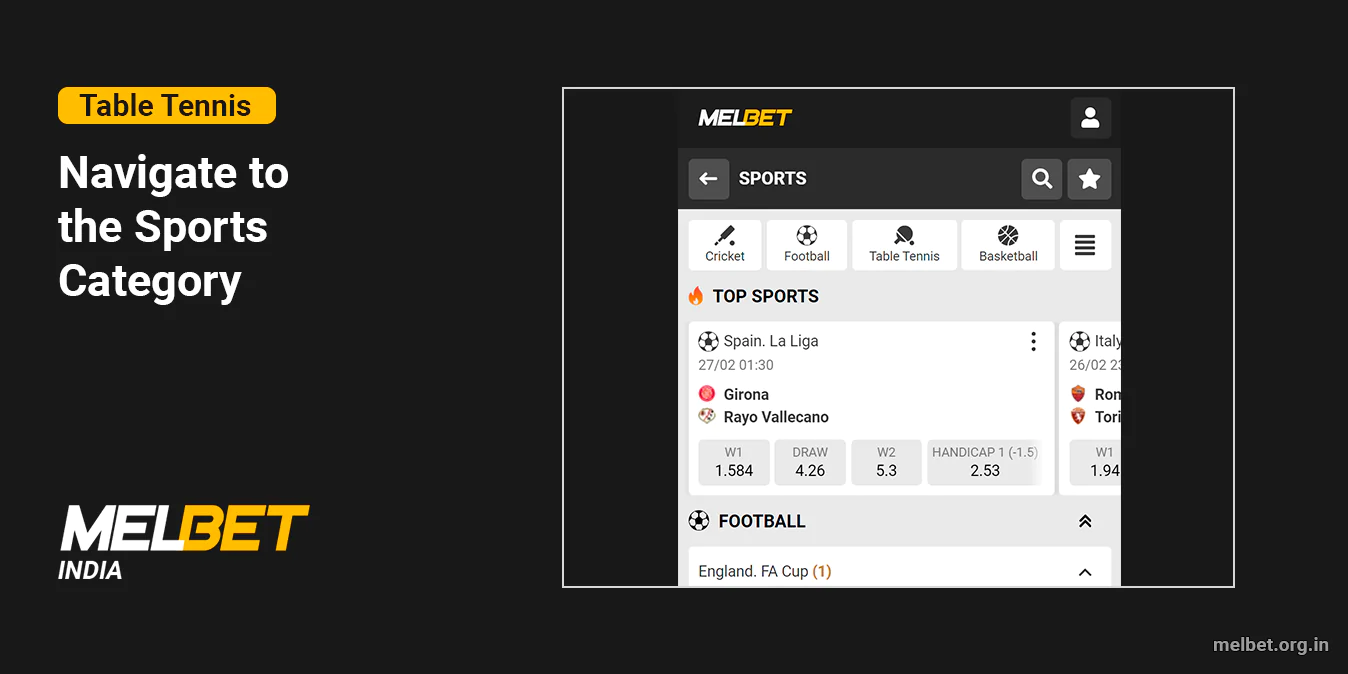Open the user account profile icon
This screenshot has height=674, width=1348.
tap(1090, 117)
